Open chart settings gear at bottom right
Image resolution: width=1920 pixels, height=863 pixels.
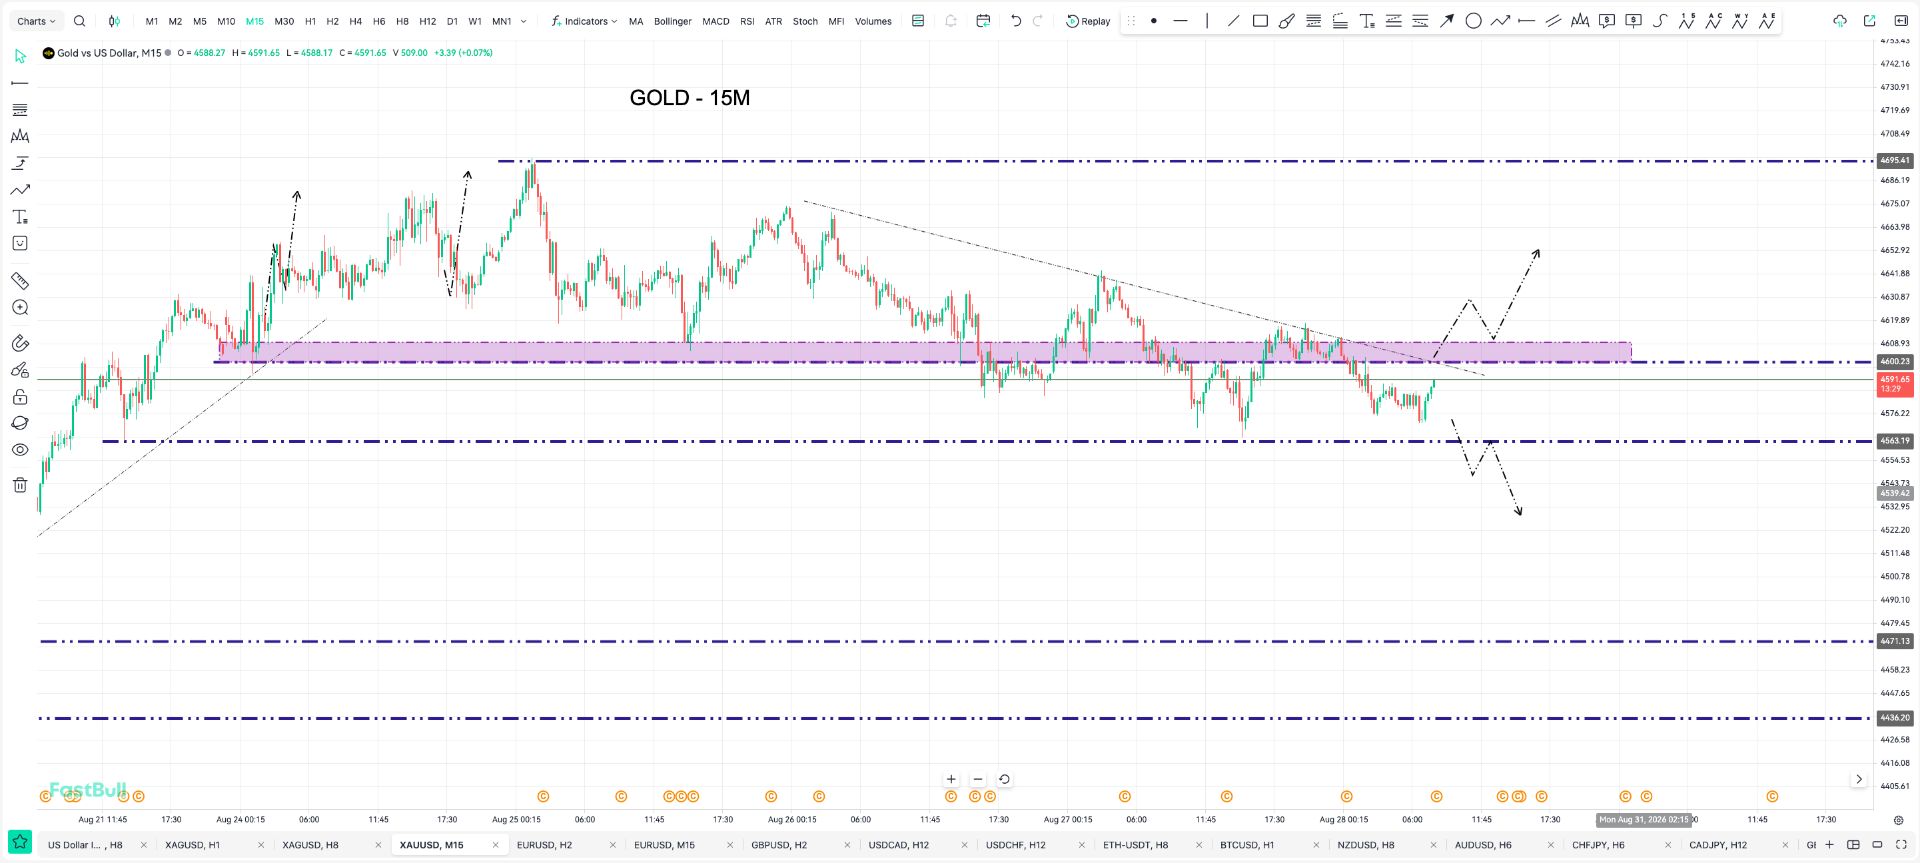[1899, 820]
